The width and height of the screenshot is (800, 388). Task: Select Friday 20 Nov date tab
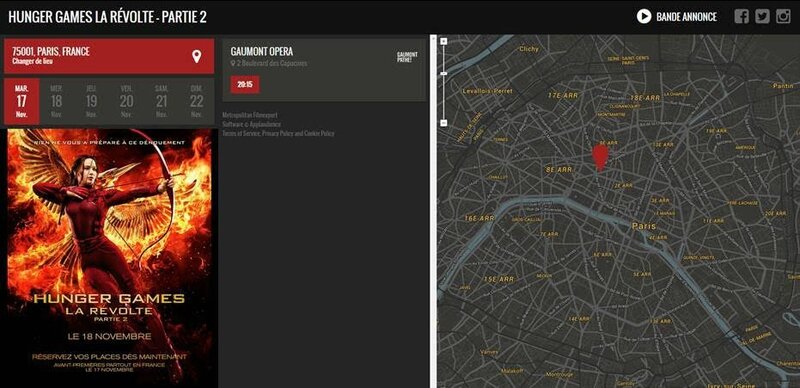tap(127, 101)
